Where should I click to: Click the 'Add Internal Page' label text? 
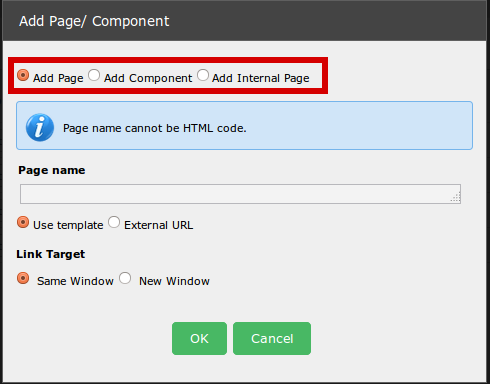tap(261, 78)
